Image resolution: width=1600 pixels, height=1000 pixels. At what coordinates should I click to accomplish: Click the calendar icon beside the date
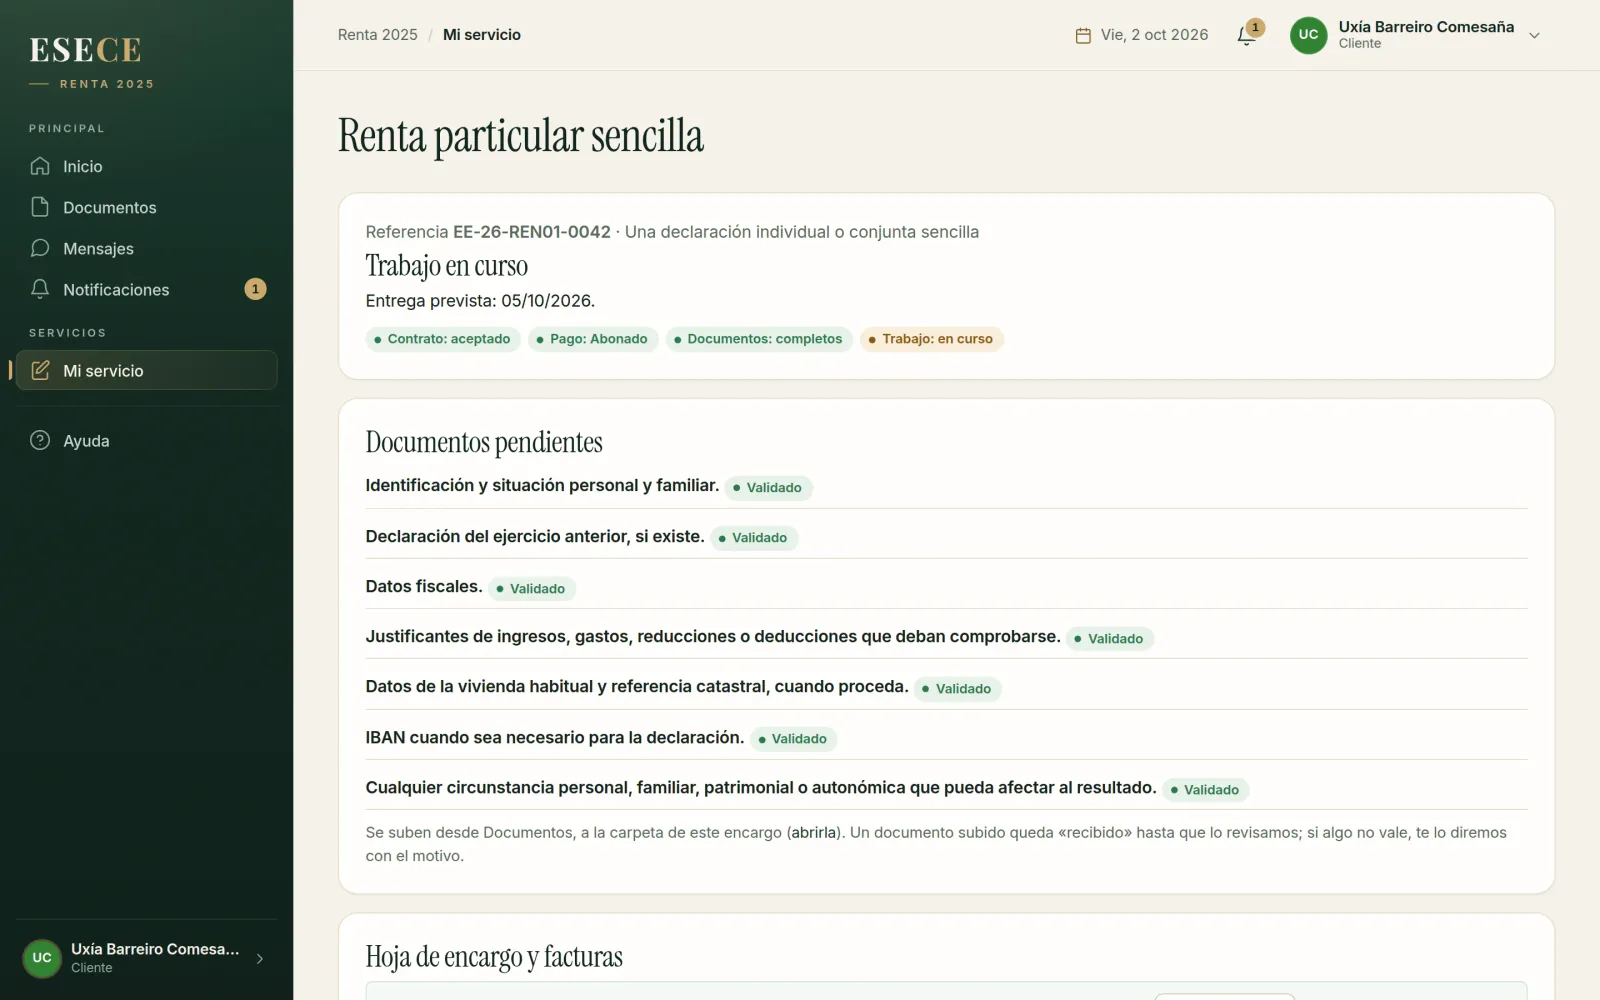pyautogui.click(x=1083, y=35)
